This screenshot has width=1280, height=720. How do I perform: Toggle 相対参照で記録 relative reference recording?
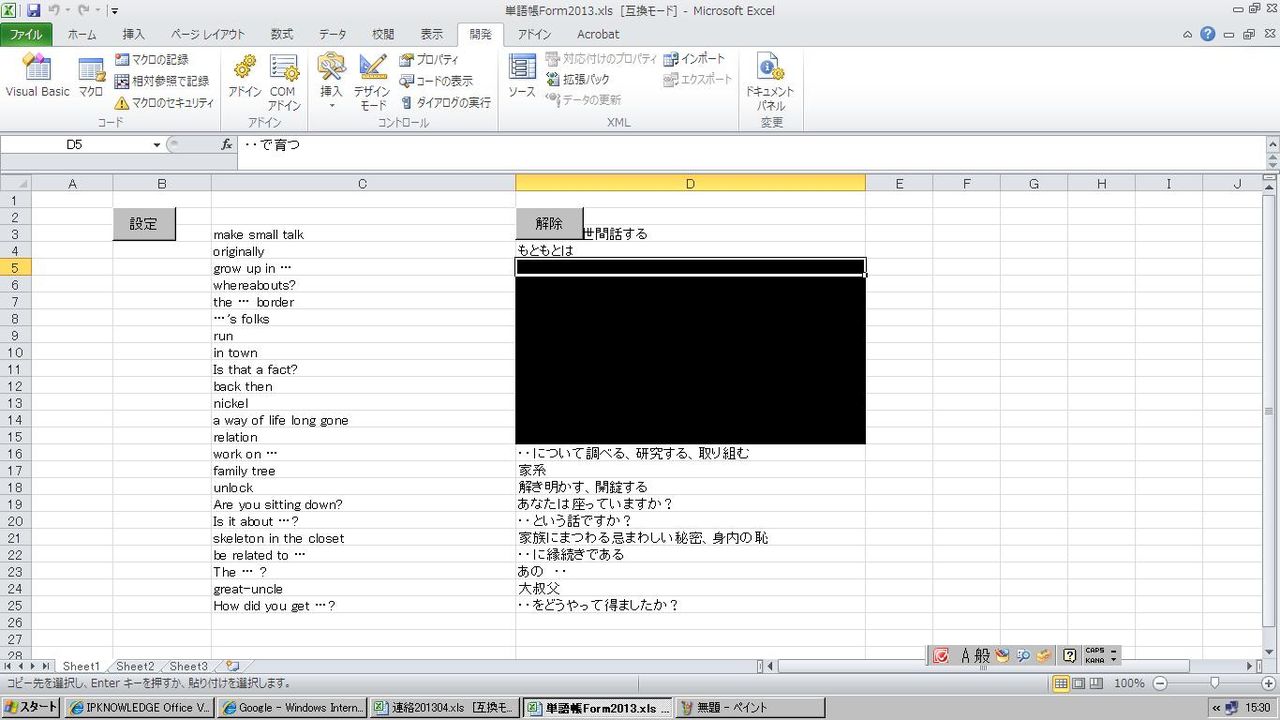coord(162,81)
